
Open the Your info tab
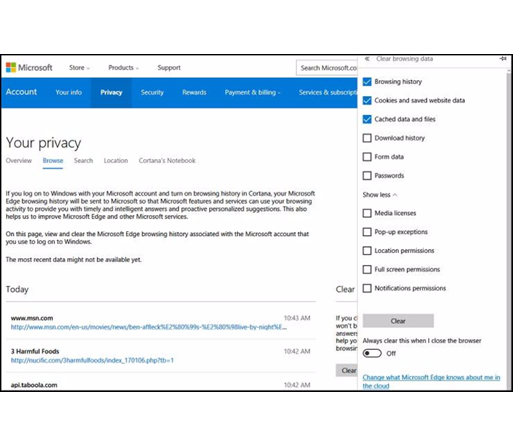pyautogui.click(x=69, y=93)
